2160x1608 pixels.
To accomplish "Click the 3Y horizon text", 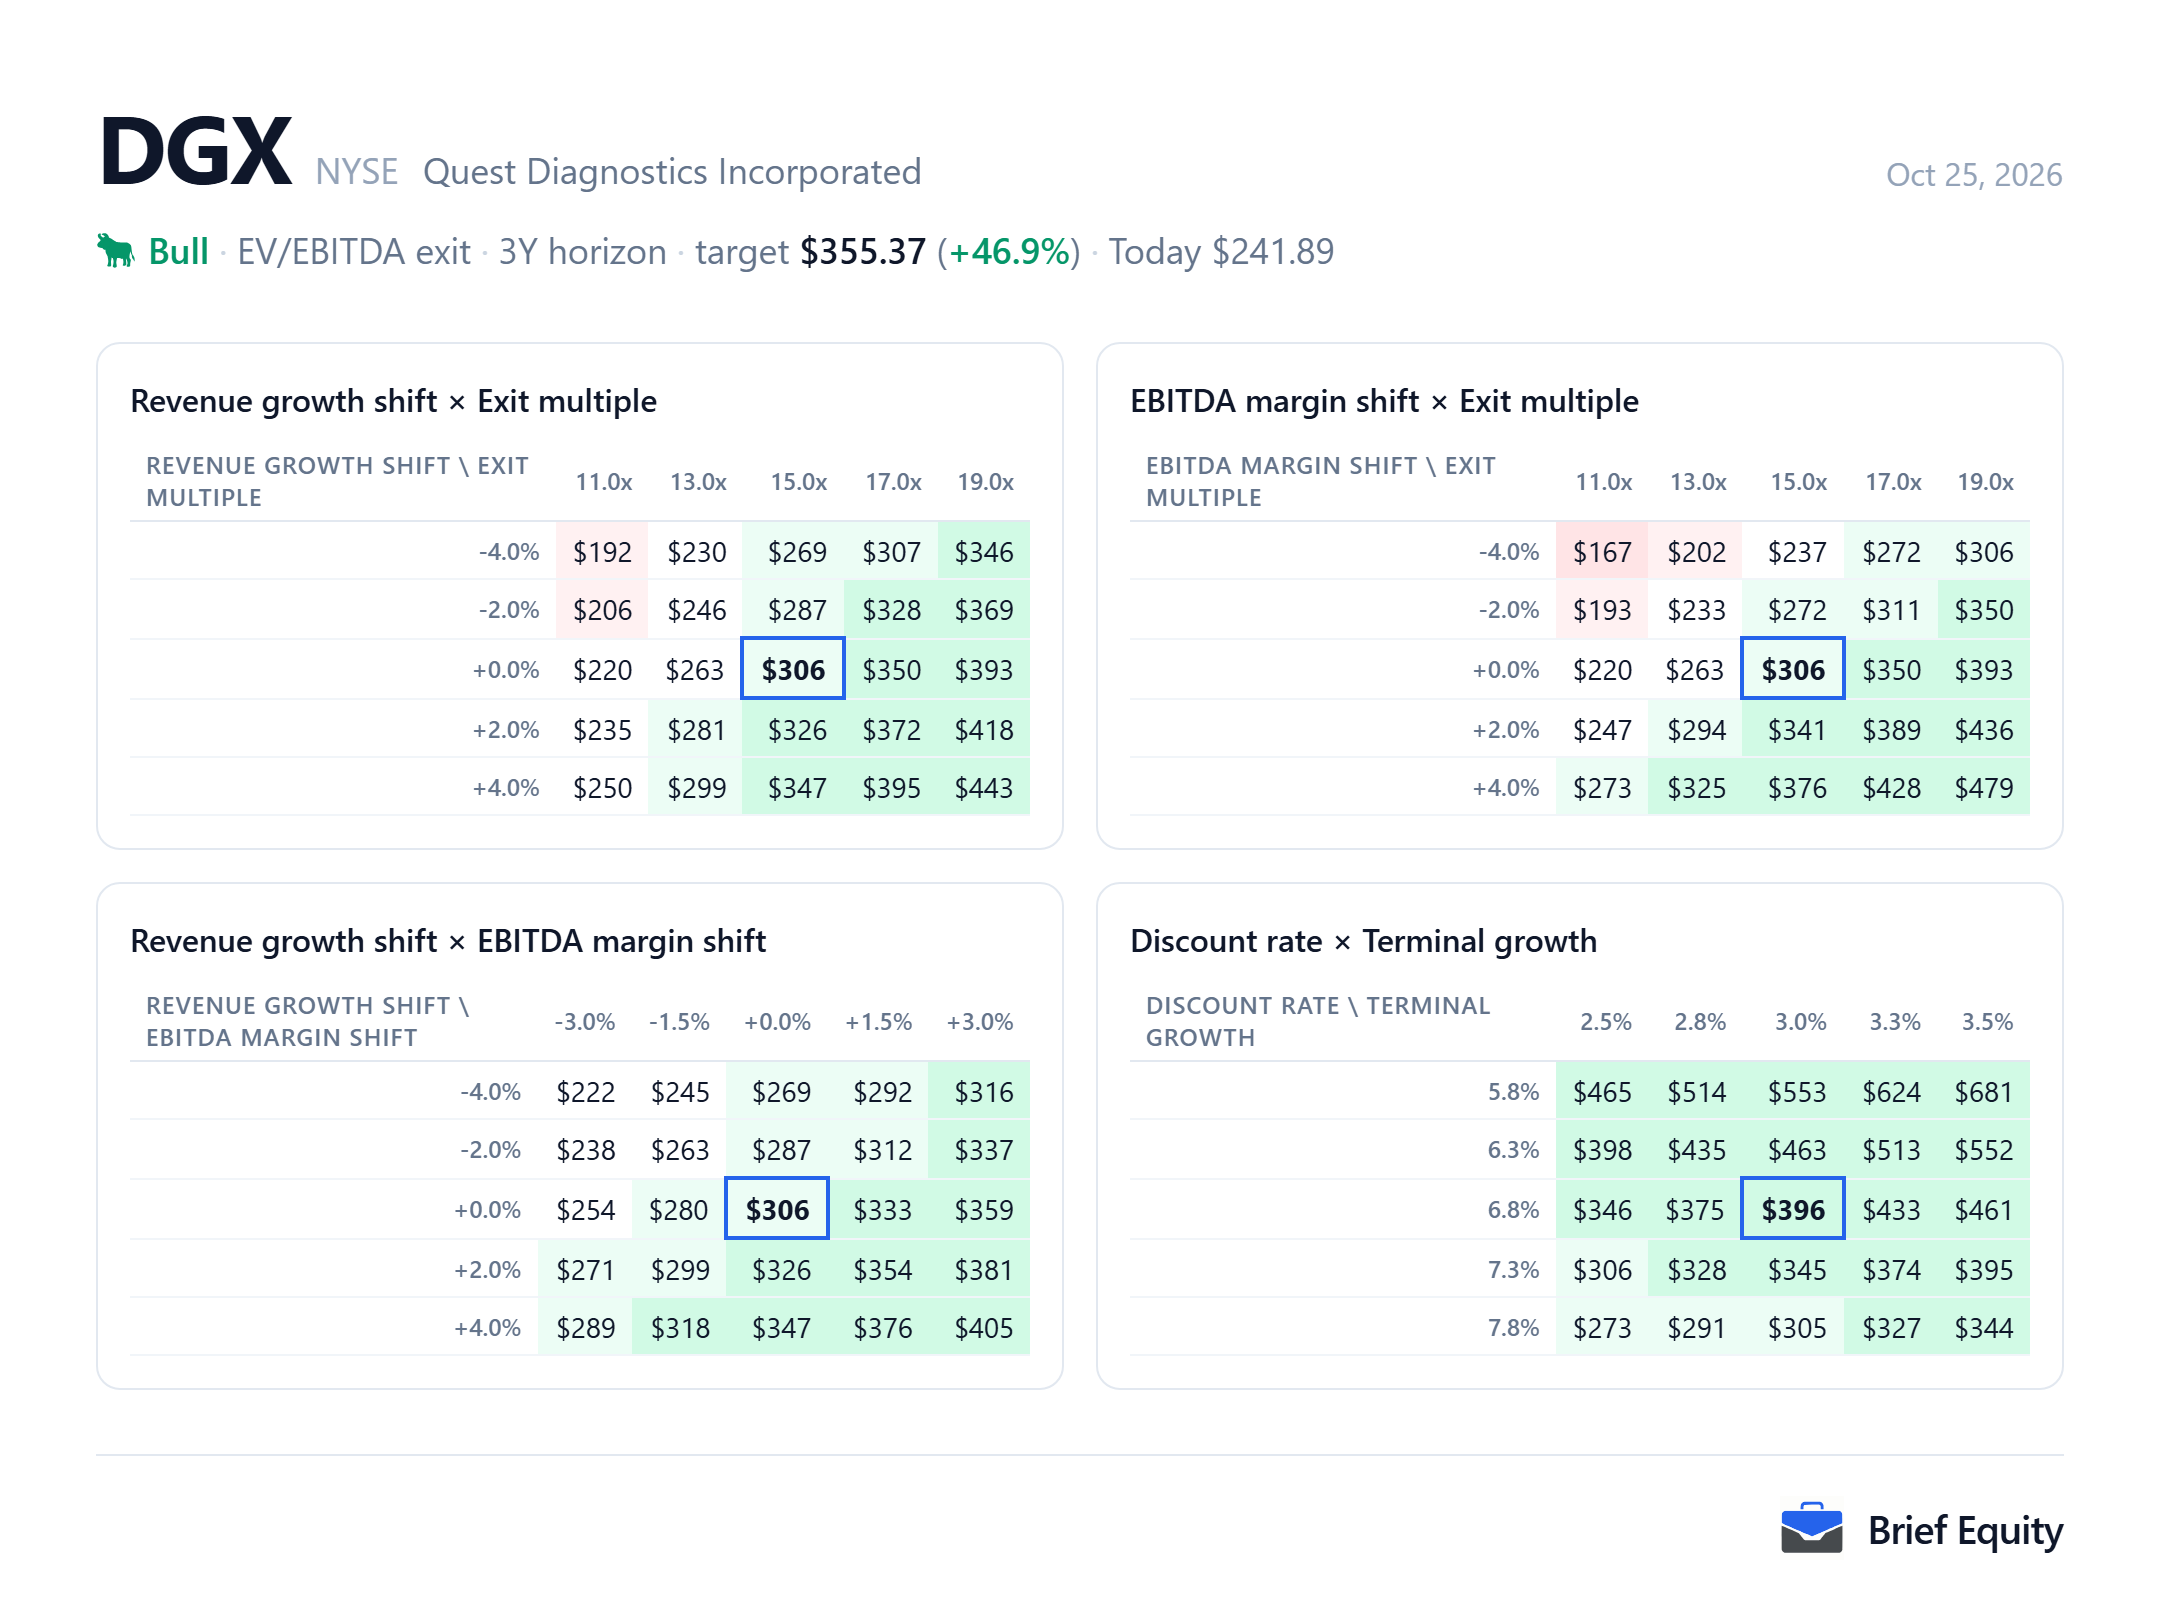I will click(583, 252).
